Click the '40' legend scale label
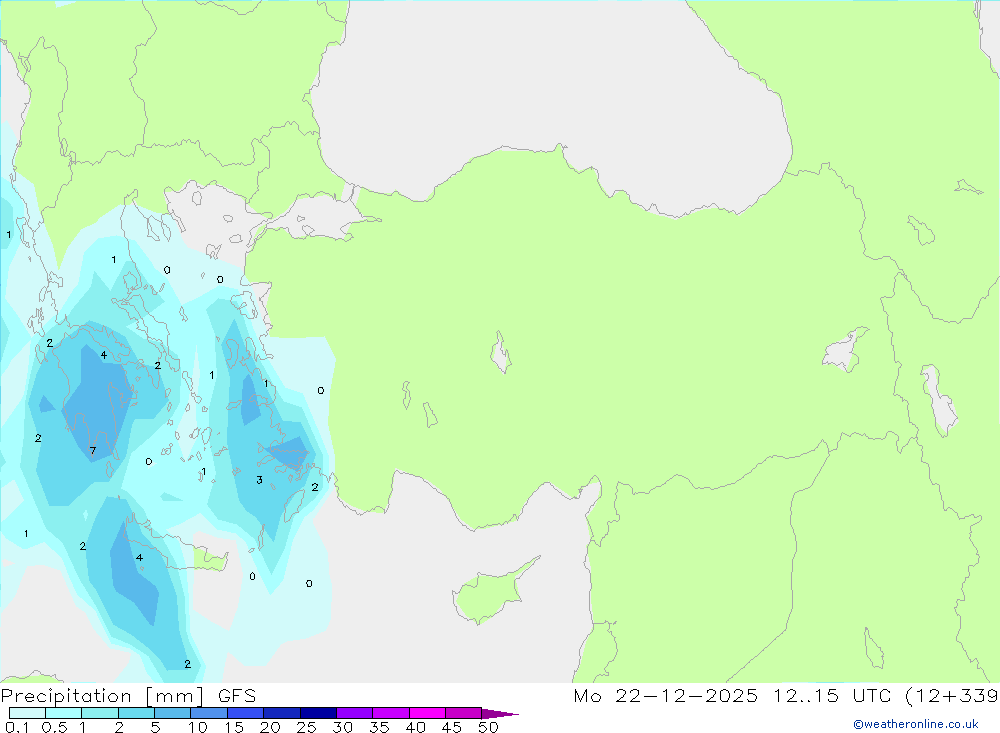Image resolution: width=1000 pixels, height=733 pixels. (416, 727)
